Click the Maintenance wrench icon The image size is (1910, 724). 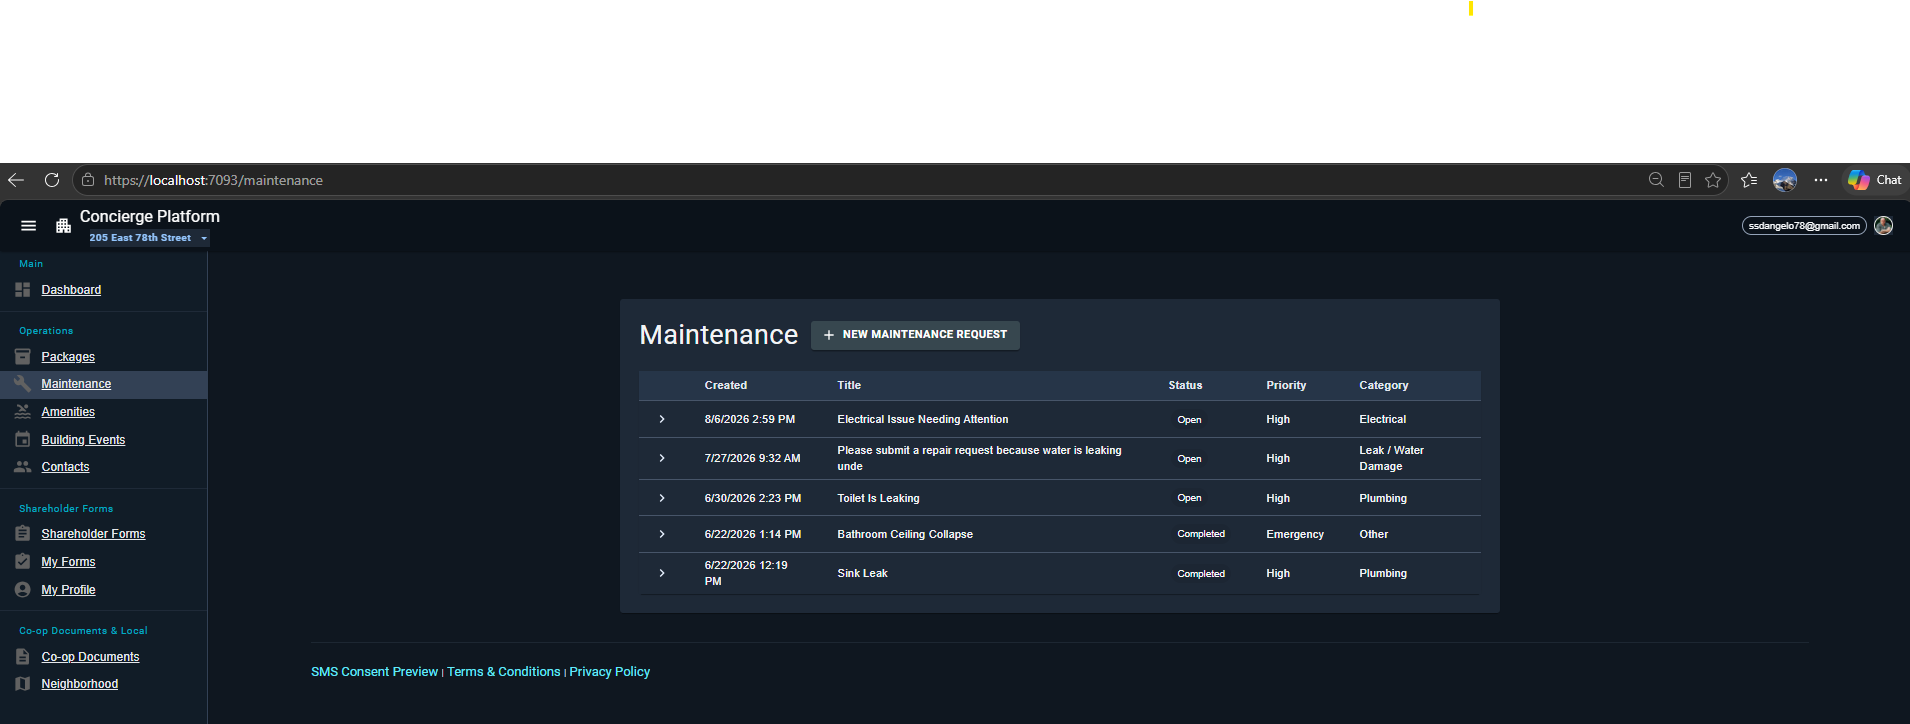point(23,384)
